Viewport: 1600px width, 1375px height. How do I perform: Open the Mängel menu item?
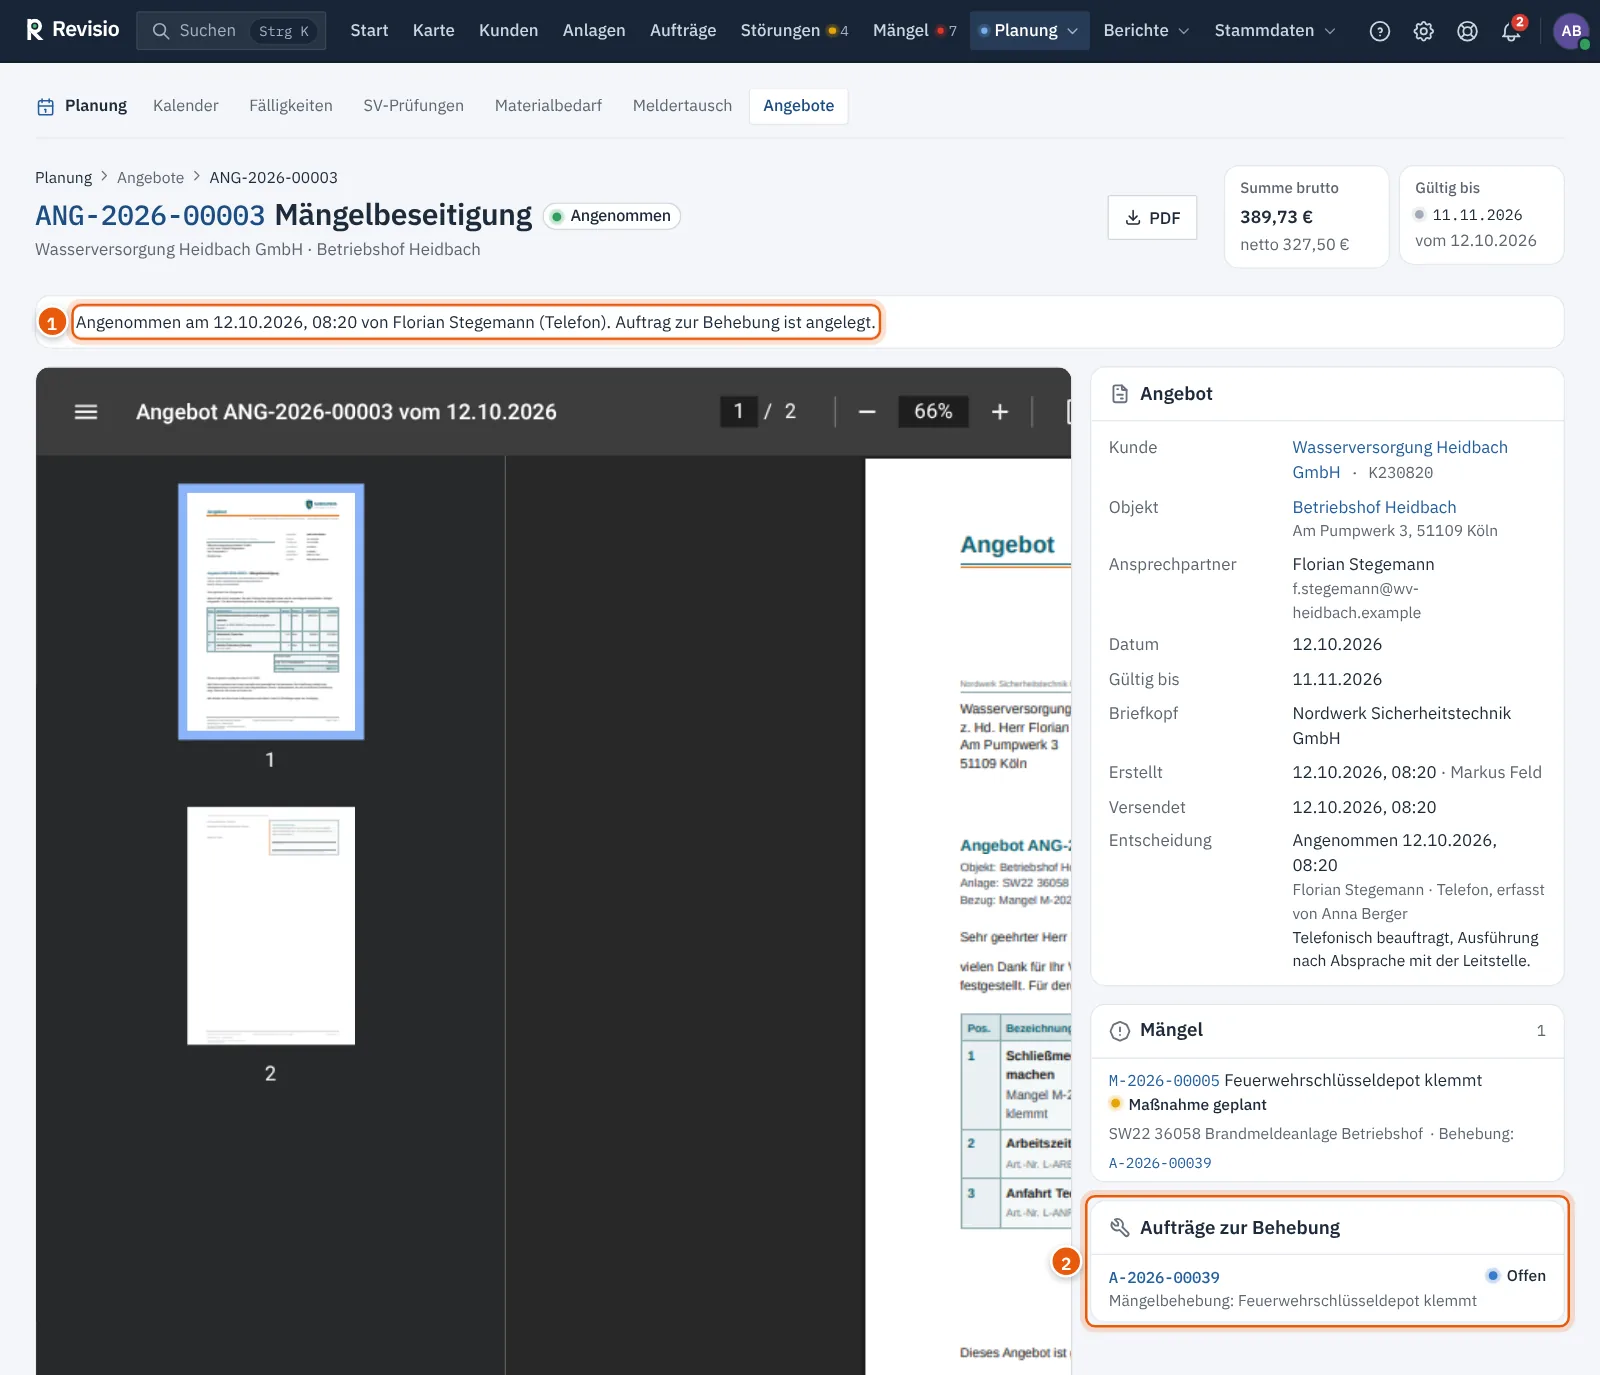click(914, 31)
